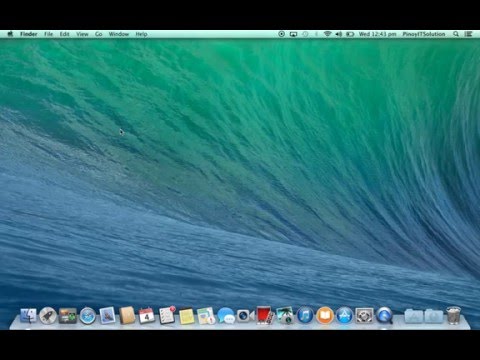The width and height of the screenshot is (480, 360).
Task: Open the Trash in the Dock
Action: point(454,315)
